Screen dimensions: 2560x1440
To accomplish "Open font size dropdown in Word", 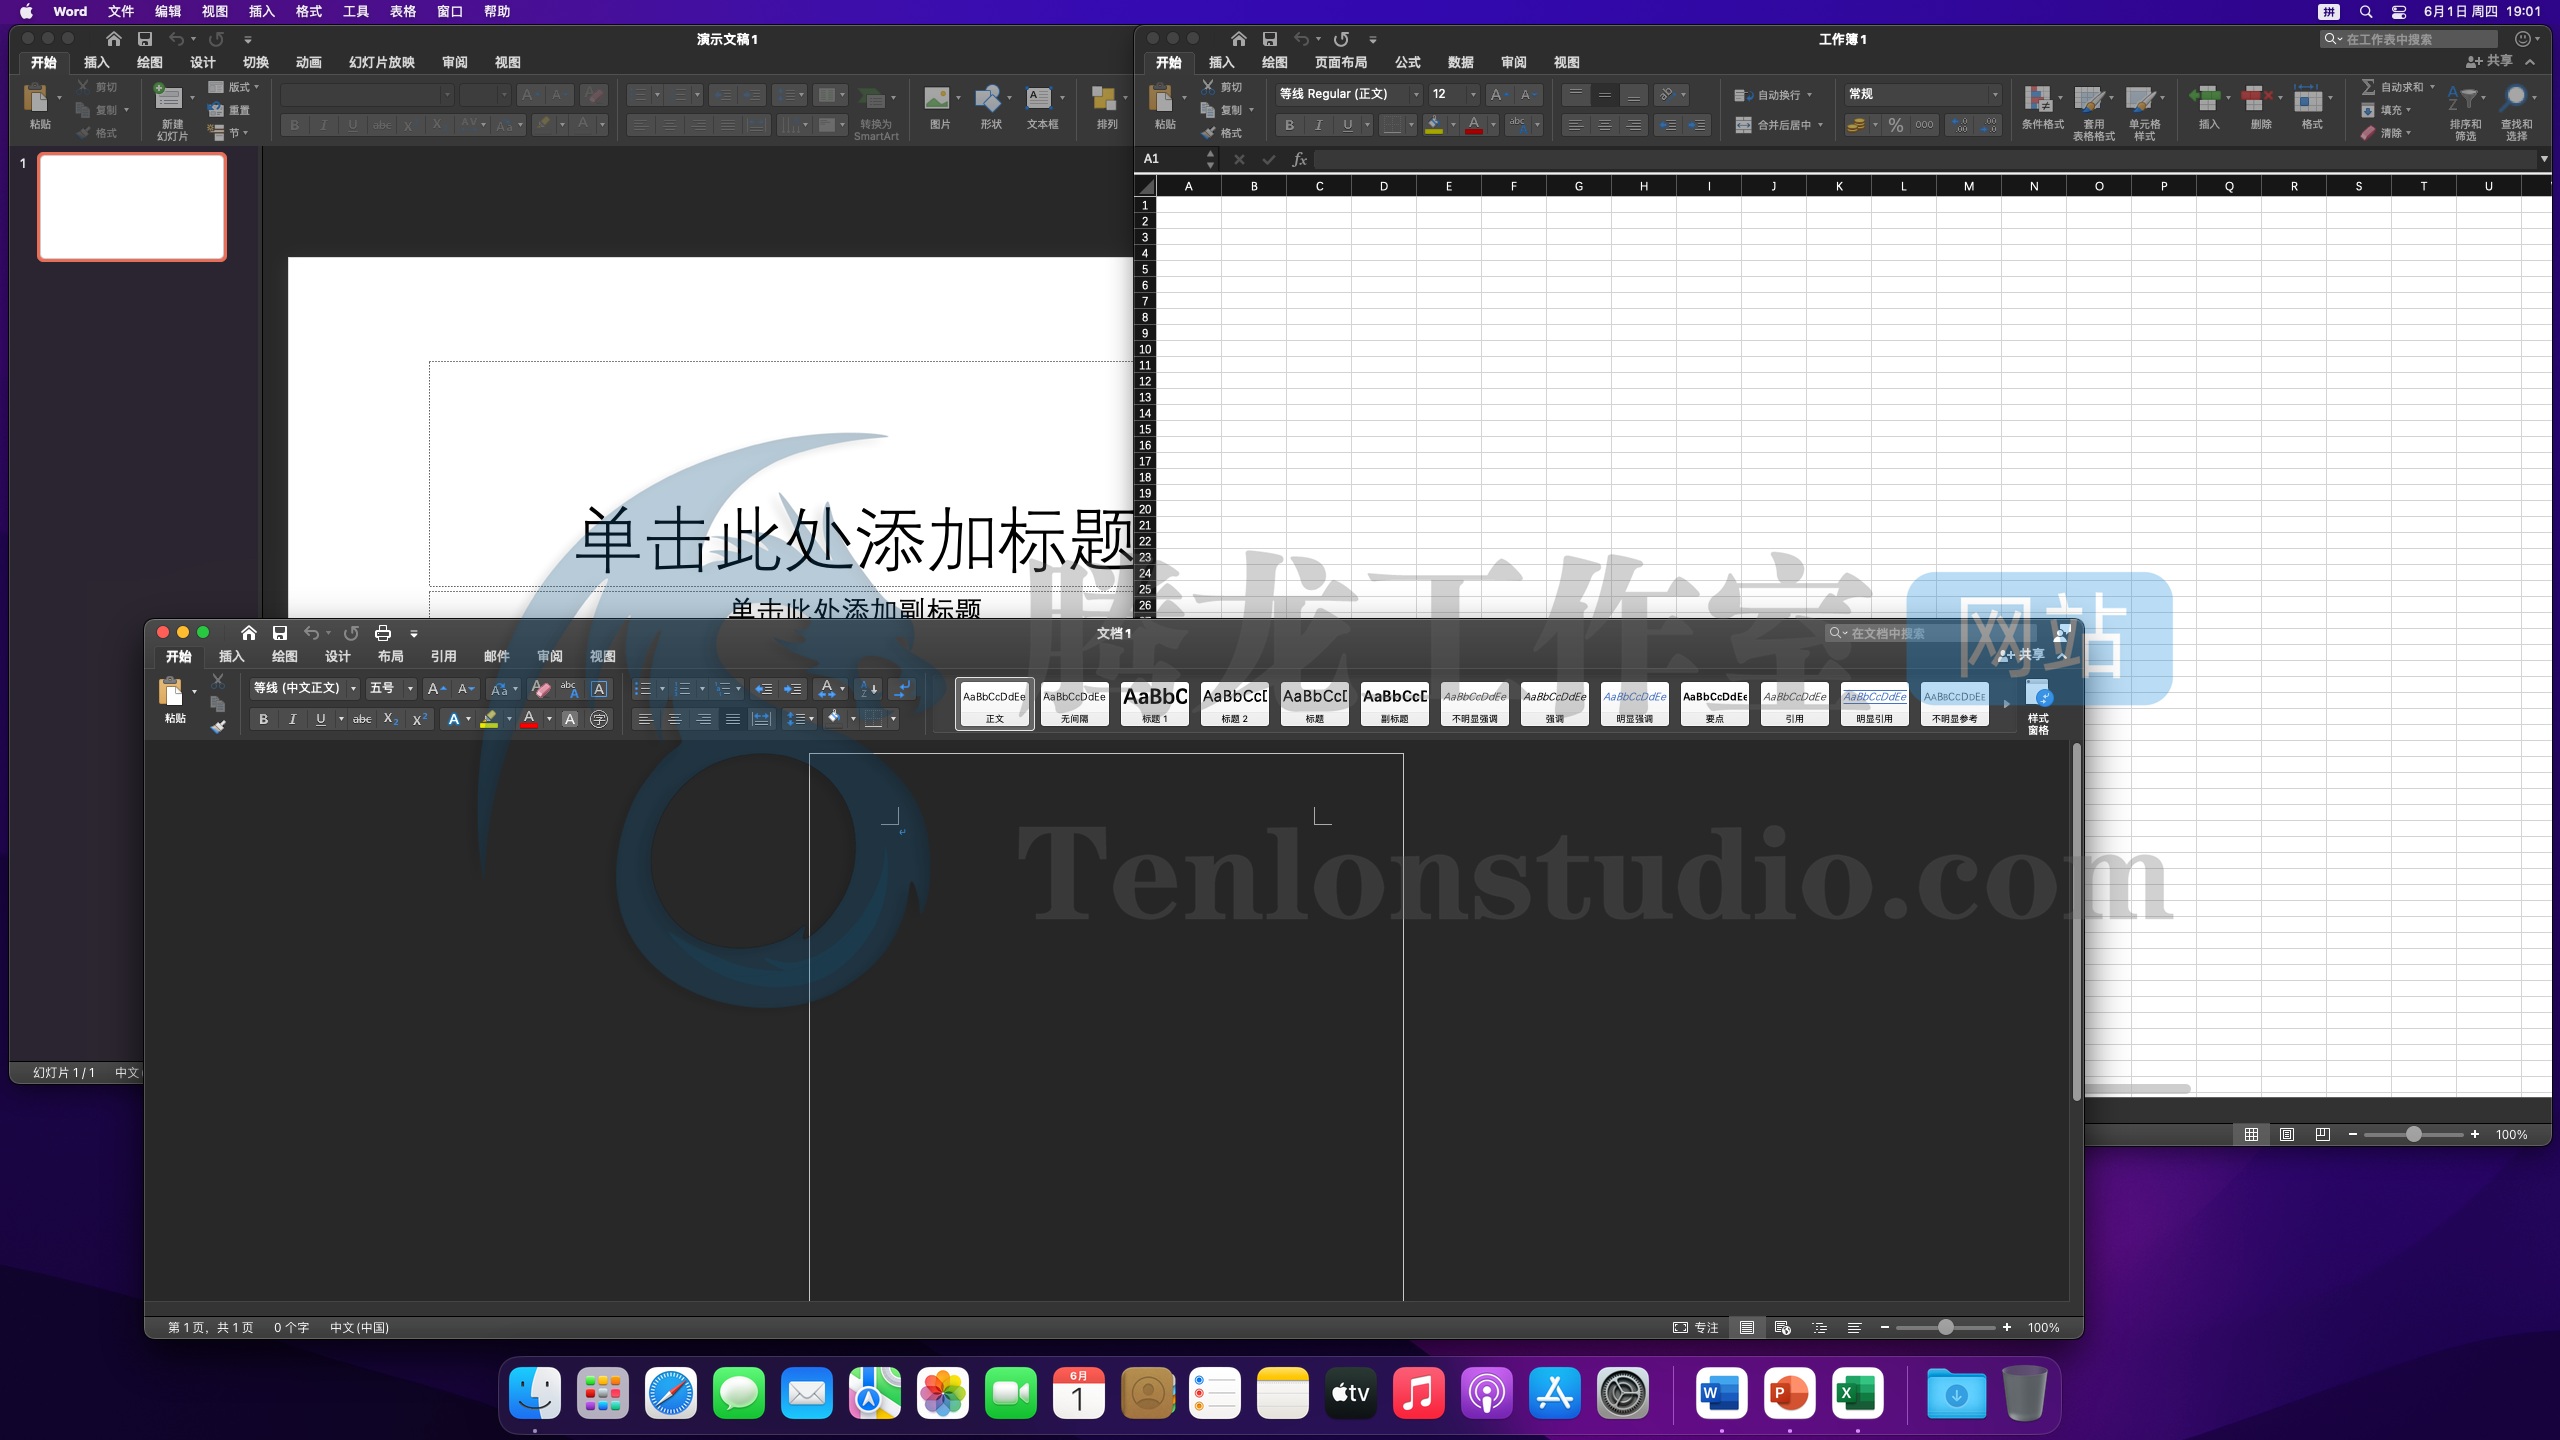I will coord(410,689).
